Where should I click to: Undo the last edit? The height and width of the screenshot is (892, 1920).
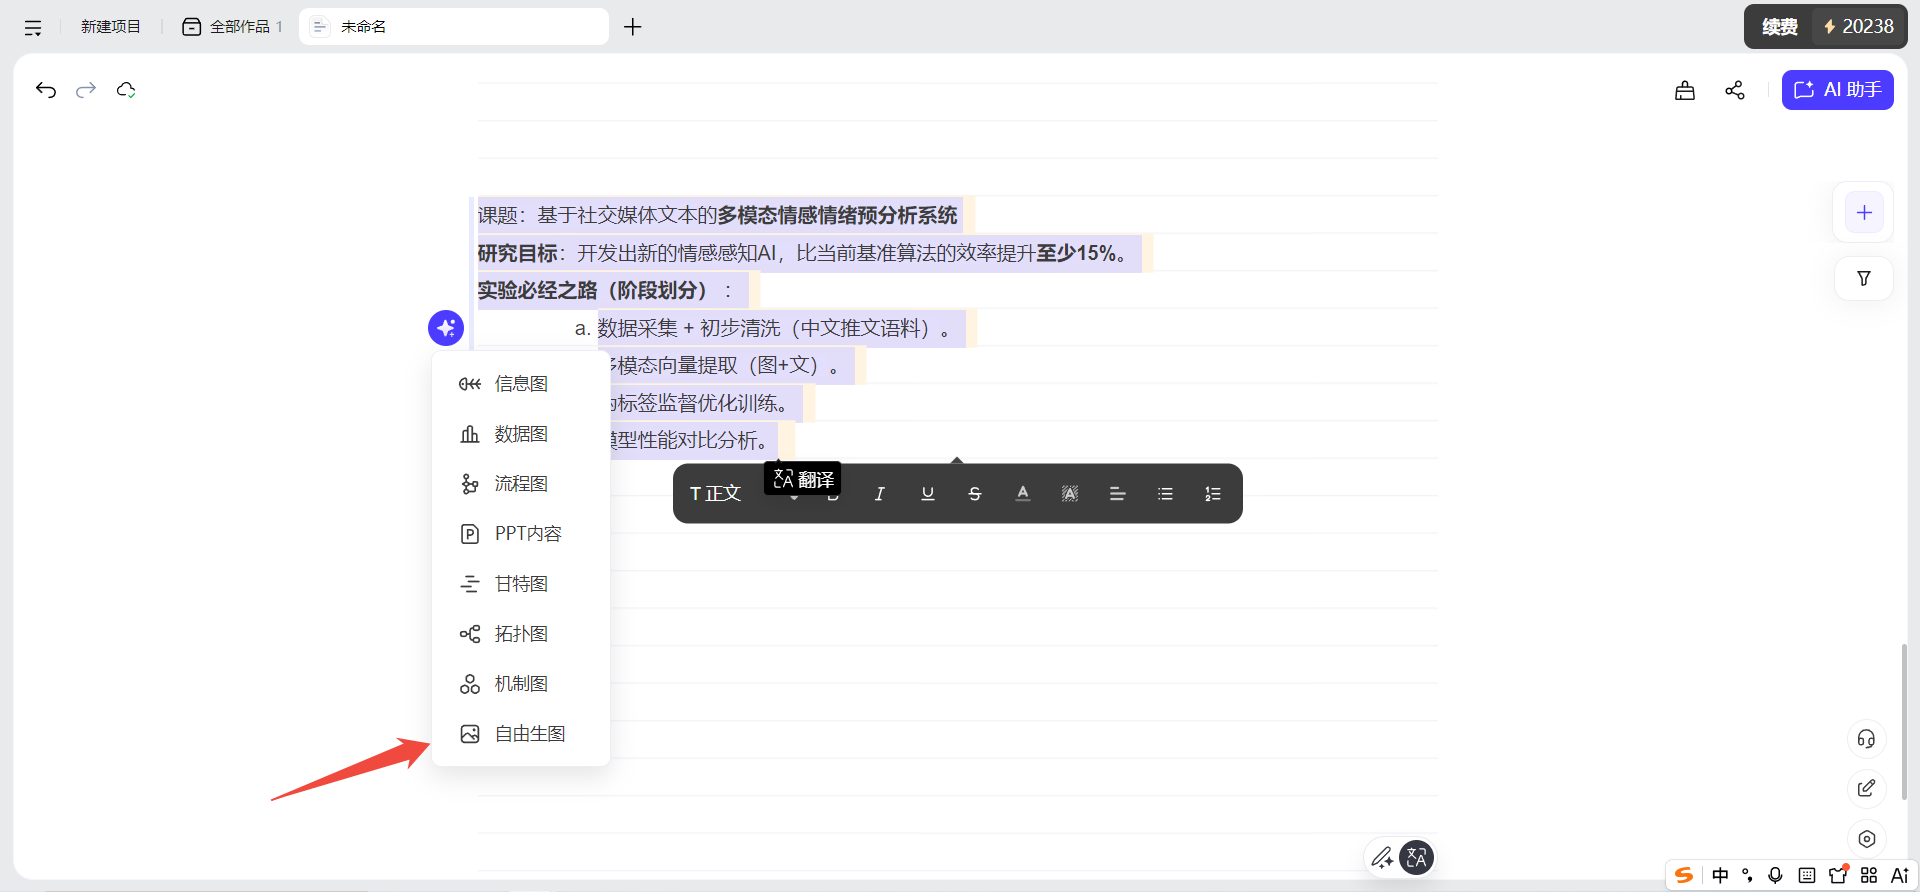46,90
